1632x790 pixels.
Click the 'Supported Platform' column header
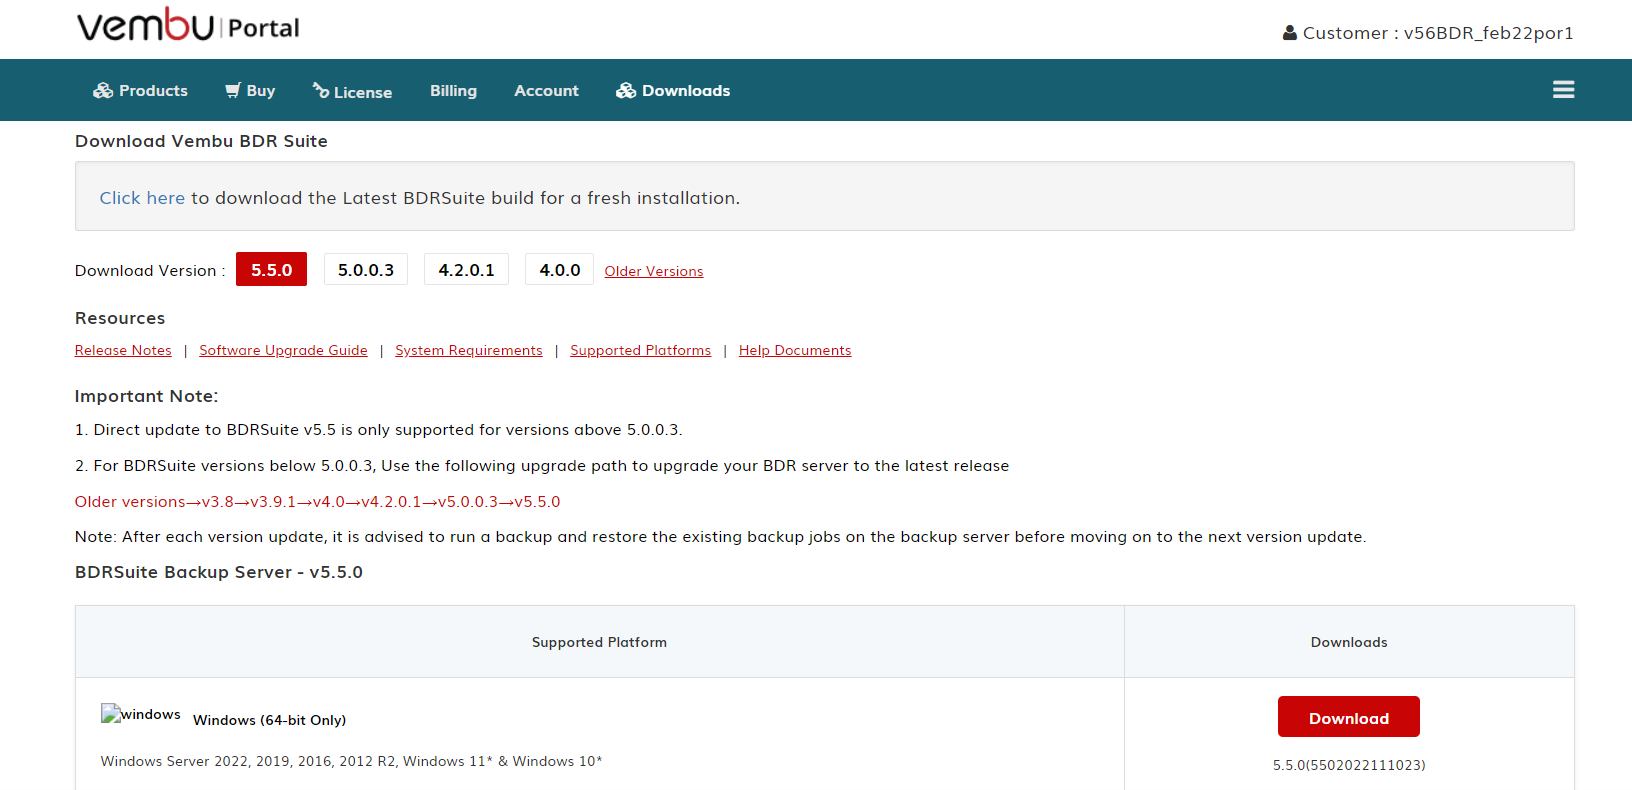point(599,642)
